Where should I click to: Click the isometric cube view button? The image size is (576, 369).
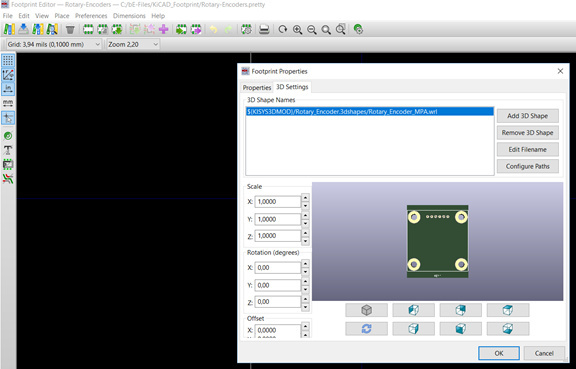(366, 310)
